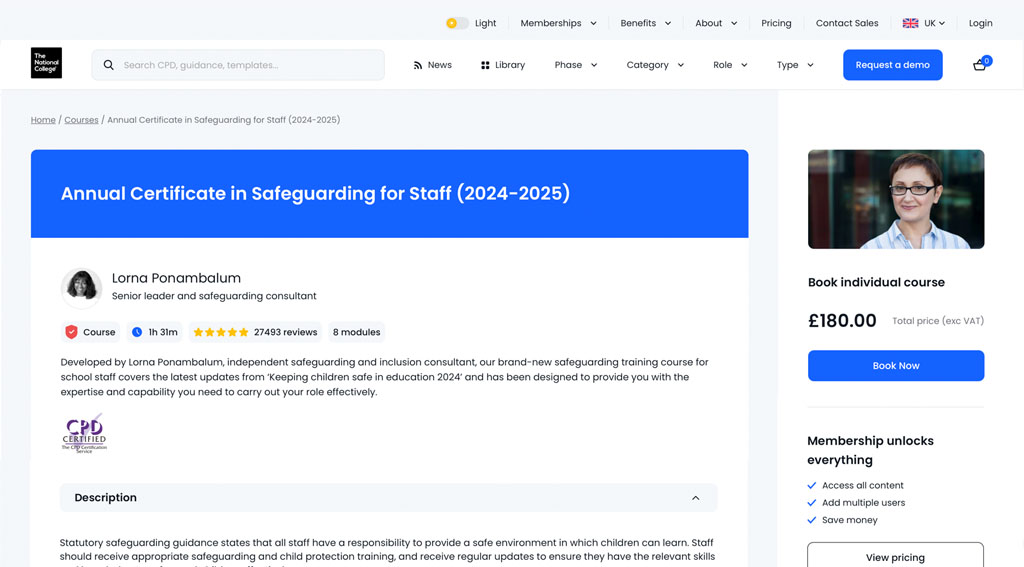Open Contact Sales

tap(847, 23)
